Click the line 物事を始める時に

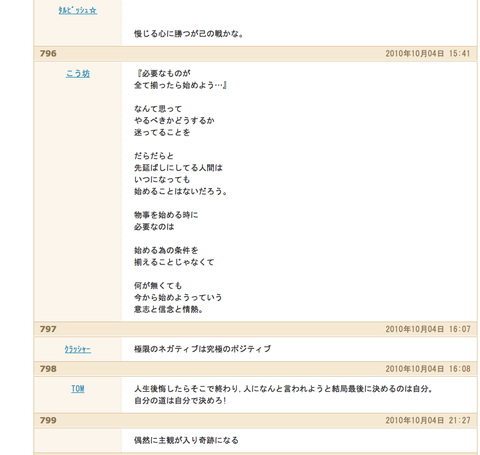click(x=166, y=215)
